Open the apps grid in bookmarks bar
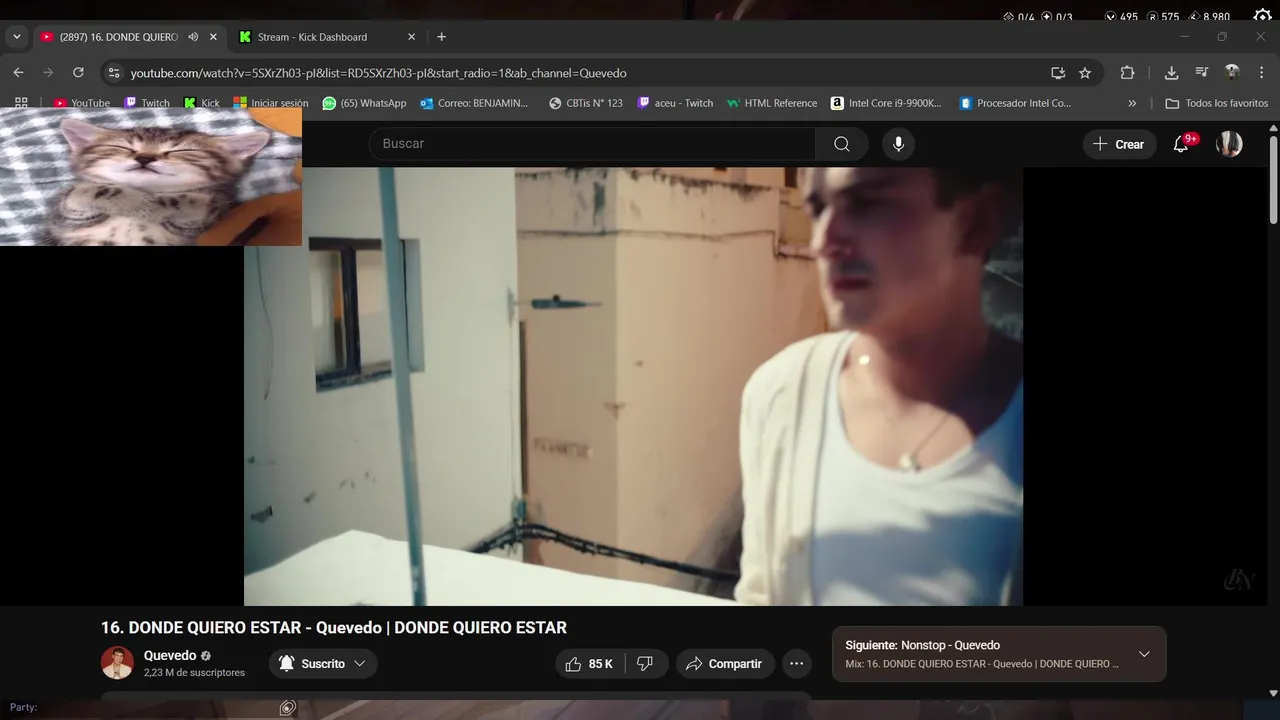Viewport: 1280px width, 720px height. [x=21, y=103]
